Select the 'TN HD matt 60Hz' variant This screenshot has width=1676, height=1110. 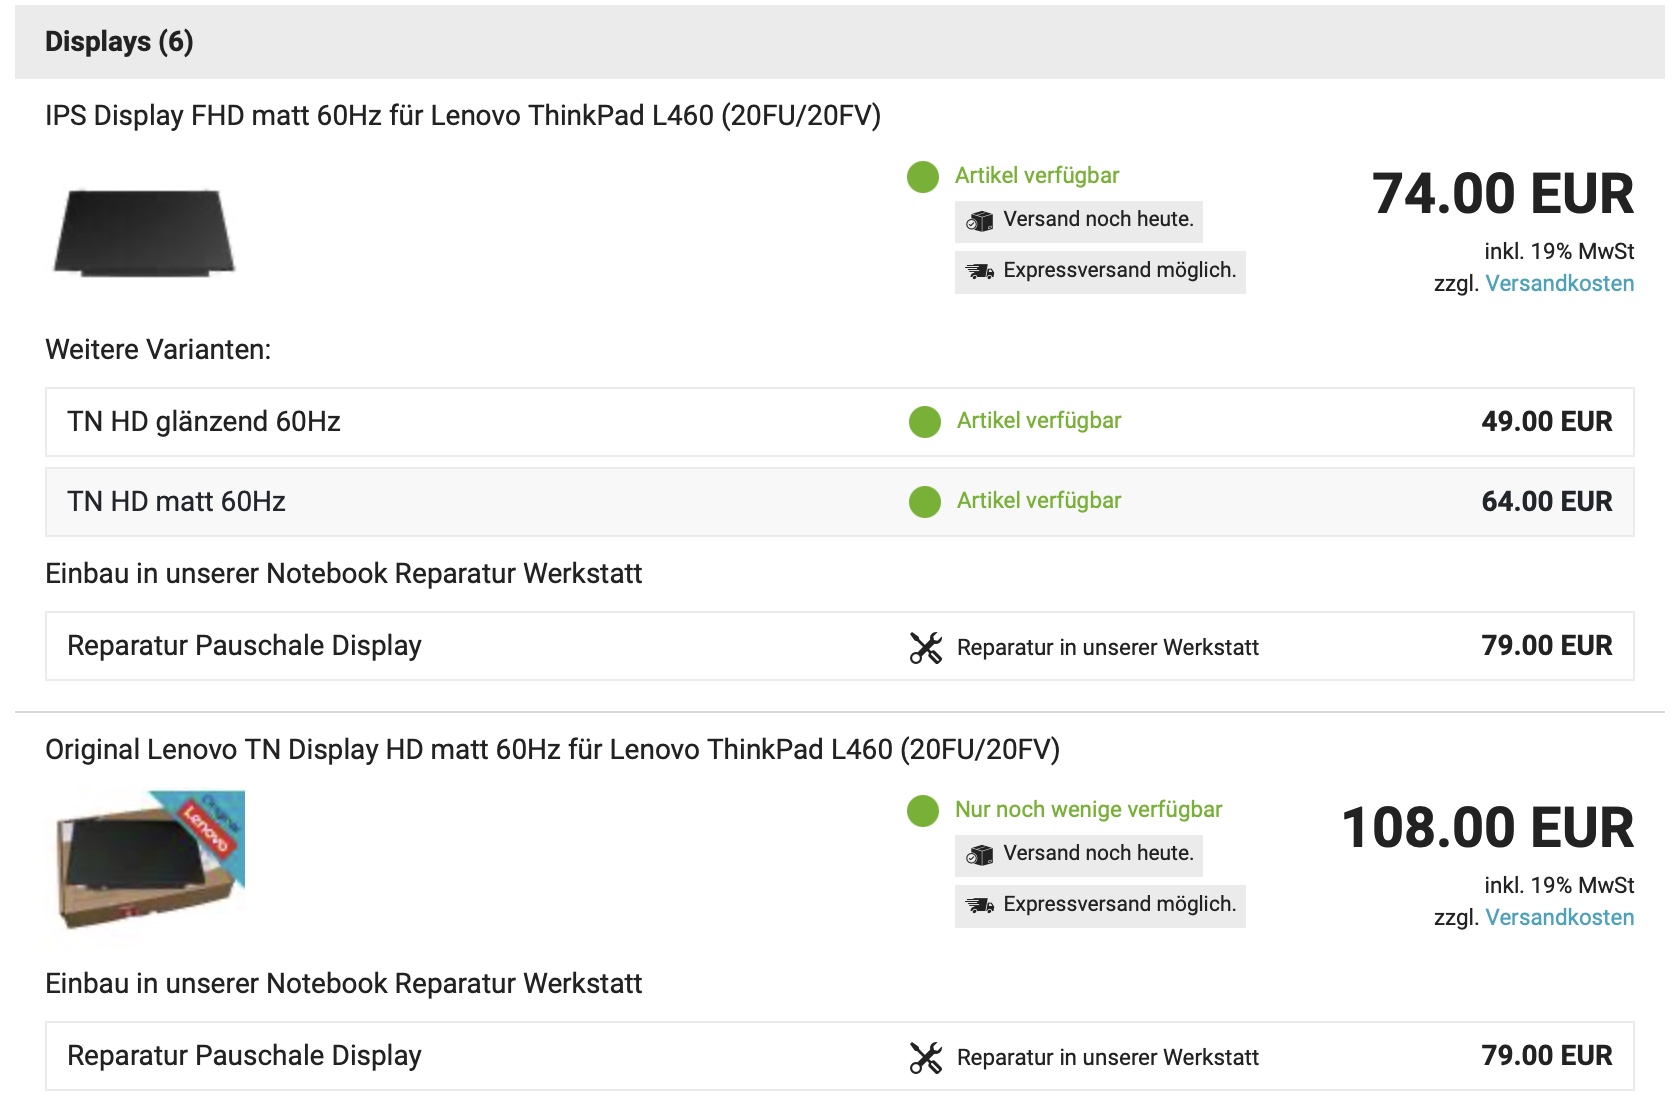[x=177, y=502]
